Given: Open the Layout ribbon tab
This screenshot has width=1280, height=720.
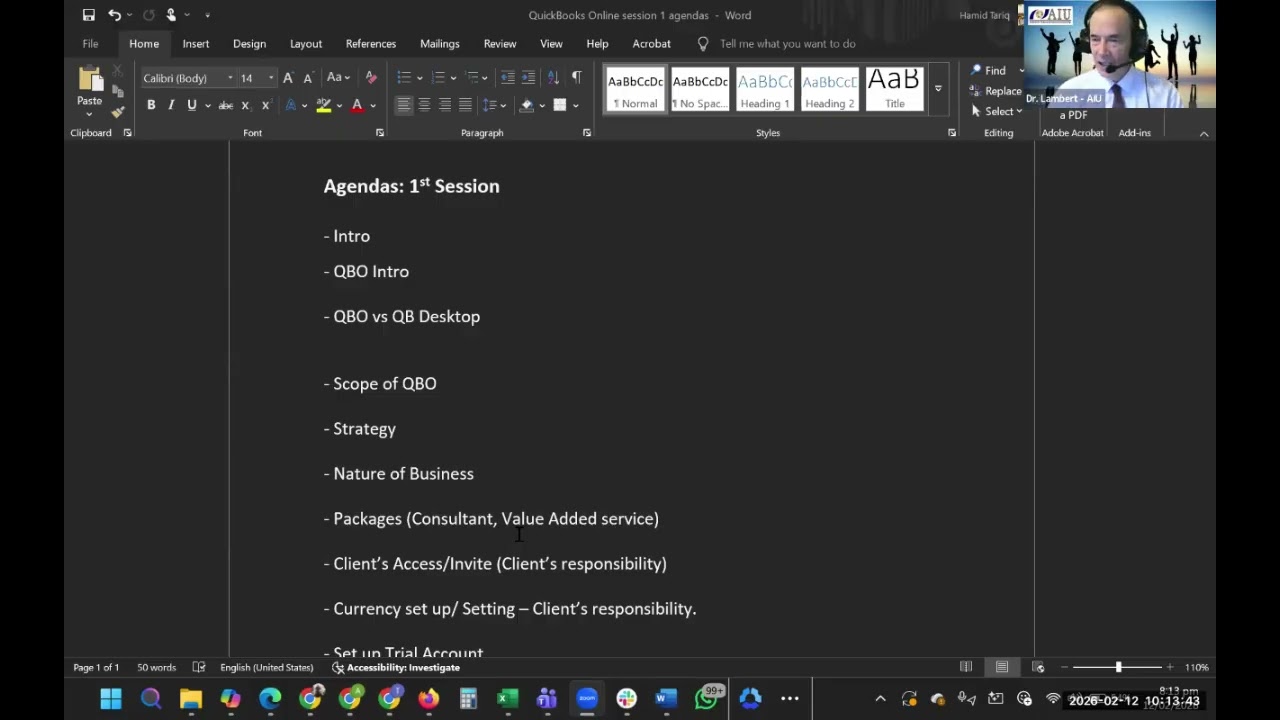Looking at the screenshot, I should (x=306, y=44).
